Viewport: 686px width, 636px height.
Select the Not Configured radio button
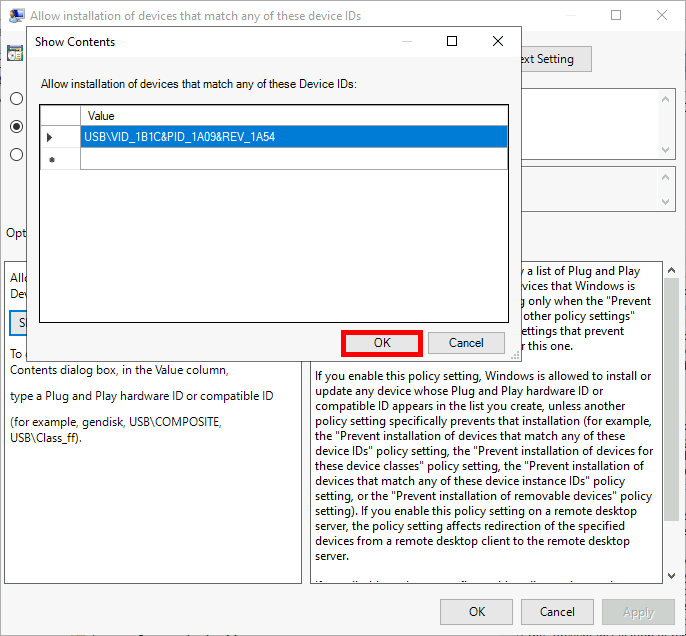tap(17, 98)
